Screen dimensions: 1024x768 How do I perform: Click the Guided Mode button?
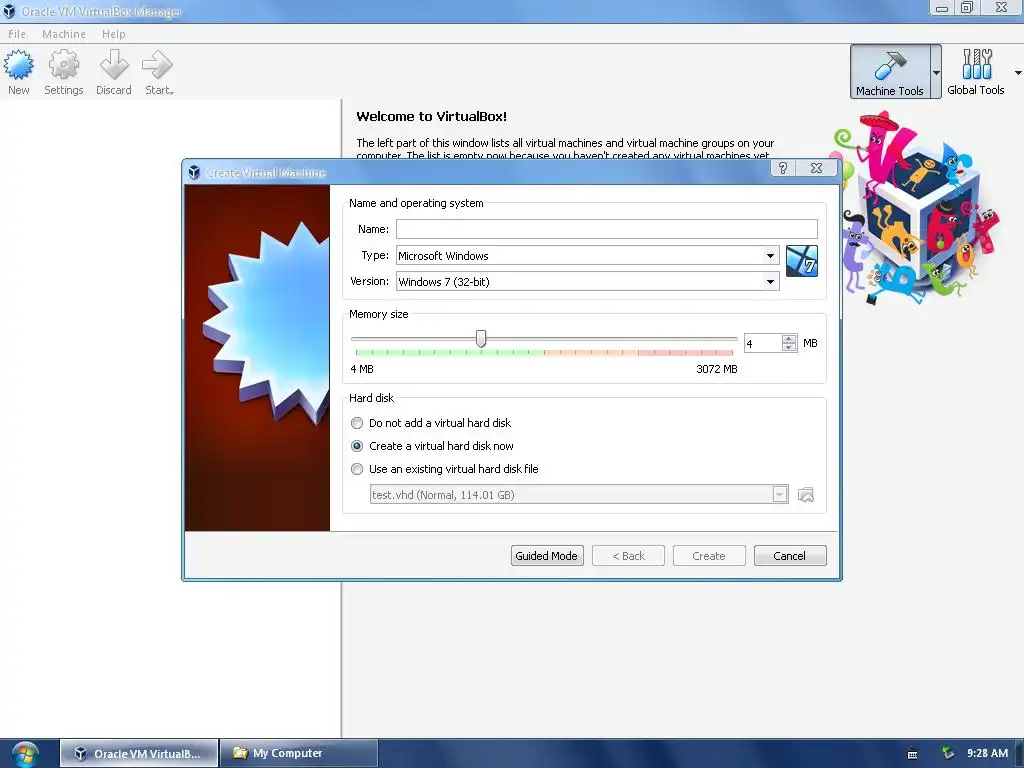point(547,556)
